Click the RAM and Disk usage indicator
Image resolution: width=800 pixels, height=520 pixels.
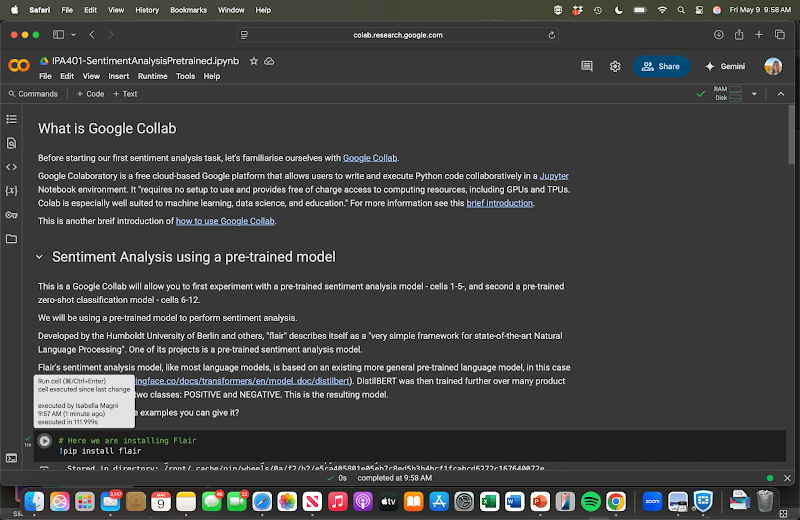[728, 93]
